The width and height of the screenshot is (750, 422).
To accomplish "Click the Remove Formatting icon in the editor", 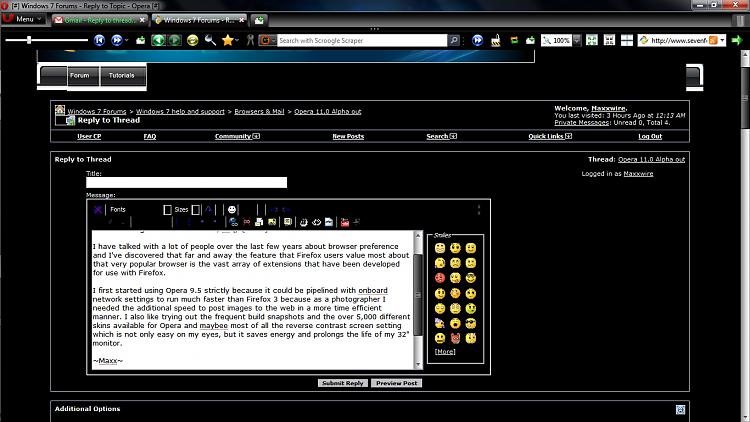I will point(98,210).
